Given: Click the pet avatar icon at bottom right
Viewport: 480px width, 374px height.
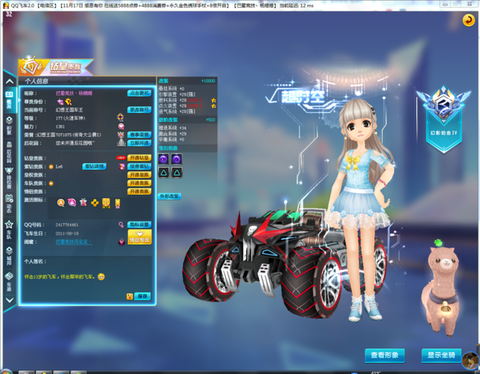Looking at the screenshot, I should tap(471, 360).
